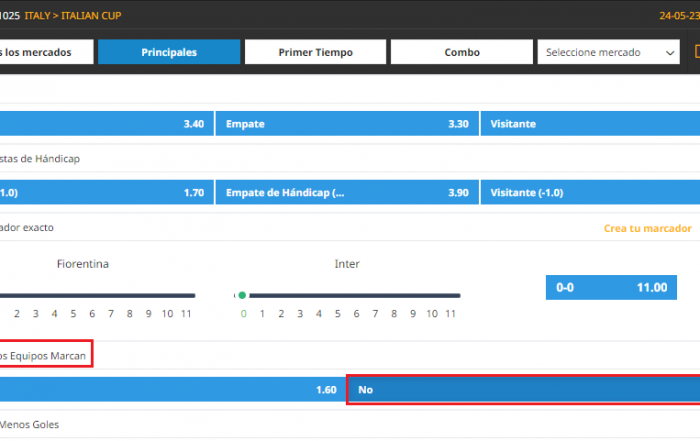Set the Inter score to 3
Image resolution: width=700 pixels, height=441 pixels.
coord(299,314)
